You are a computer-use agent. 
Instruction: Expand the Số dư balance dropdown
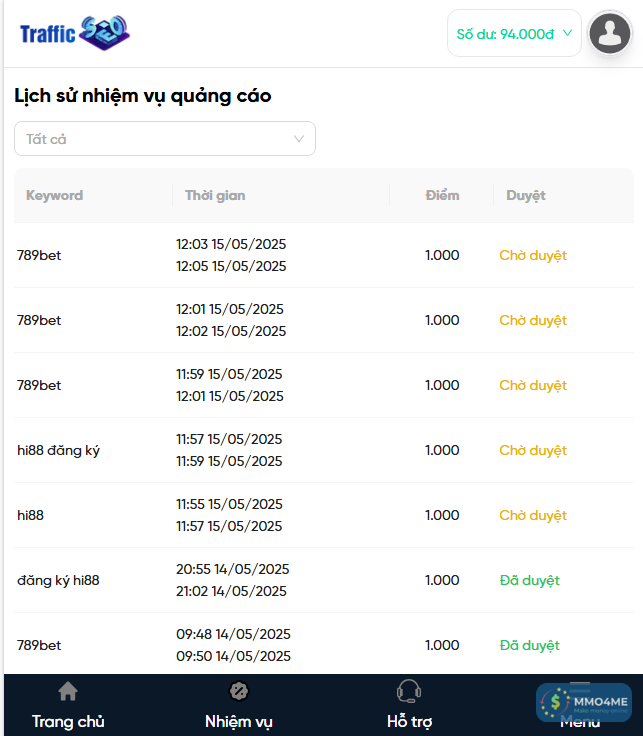(514, 33)
